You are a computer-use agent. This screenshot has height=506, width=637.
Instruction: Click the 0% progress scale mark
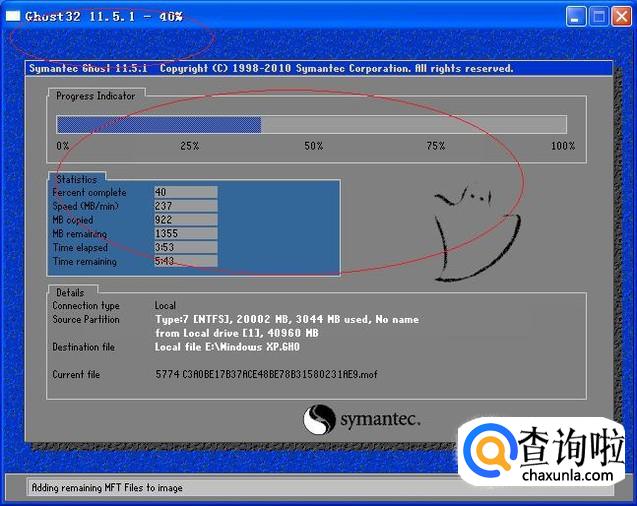tap(63, 146)
